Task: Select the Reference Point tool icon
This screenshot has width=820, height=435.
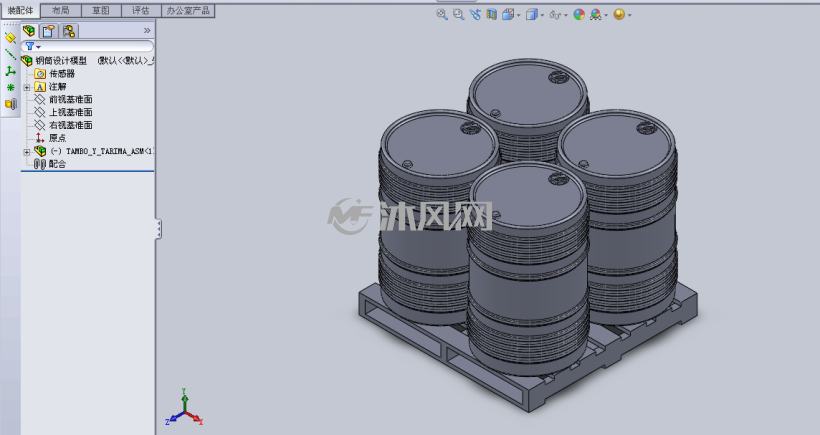Action: 10,87
